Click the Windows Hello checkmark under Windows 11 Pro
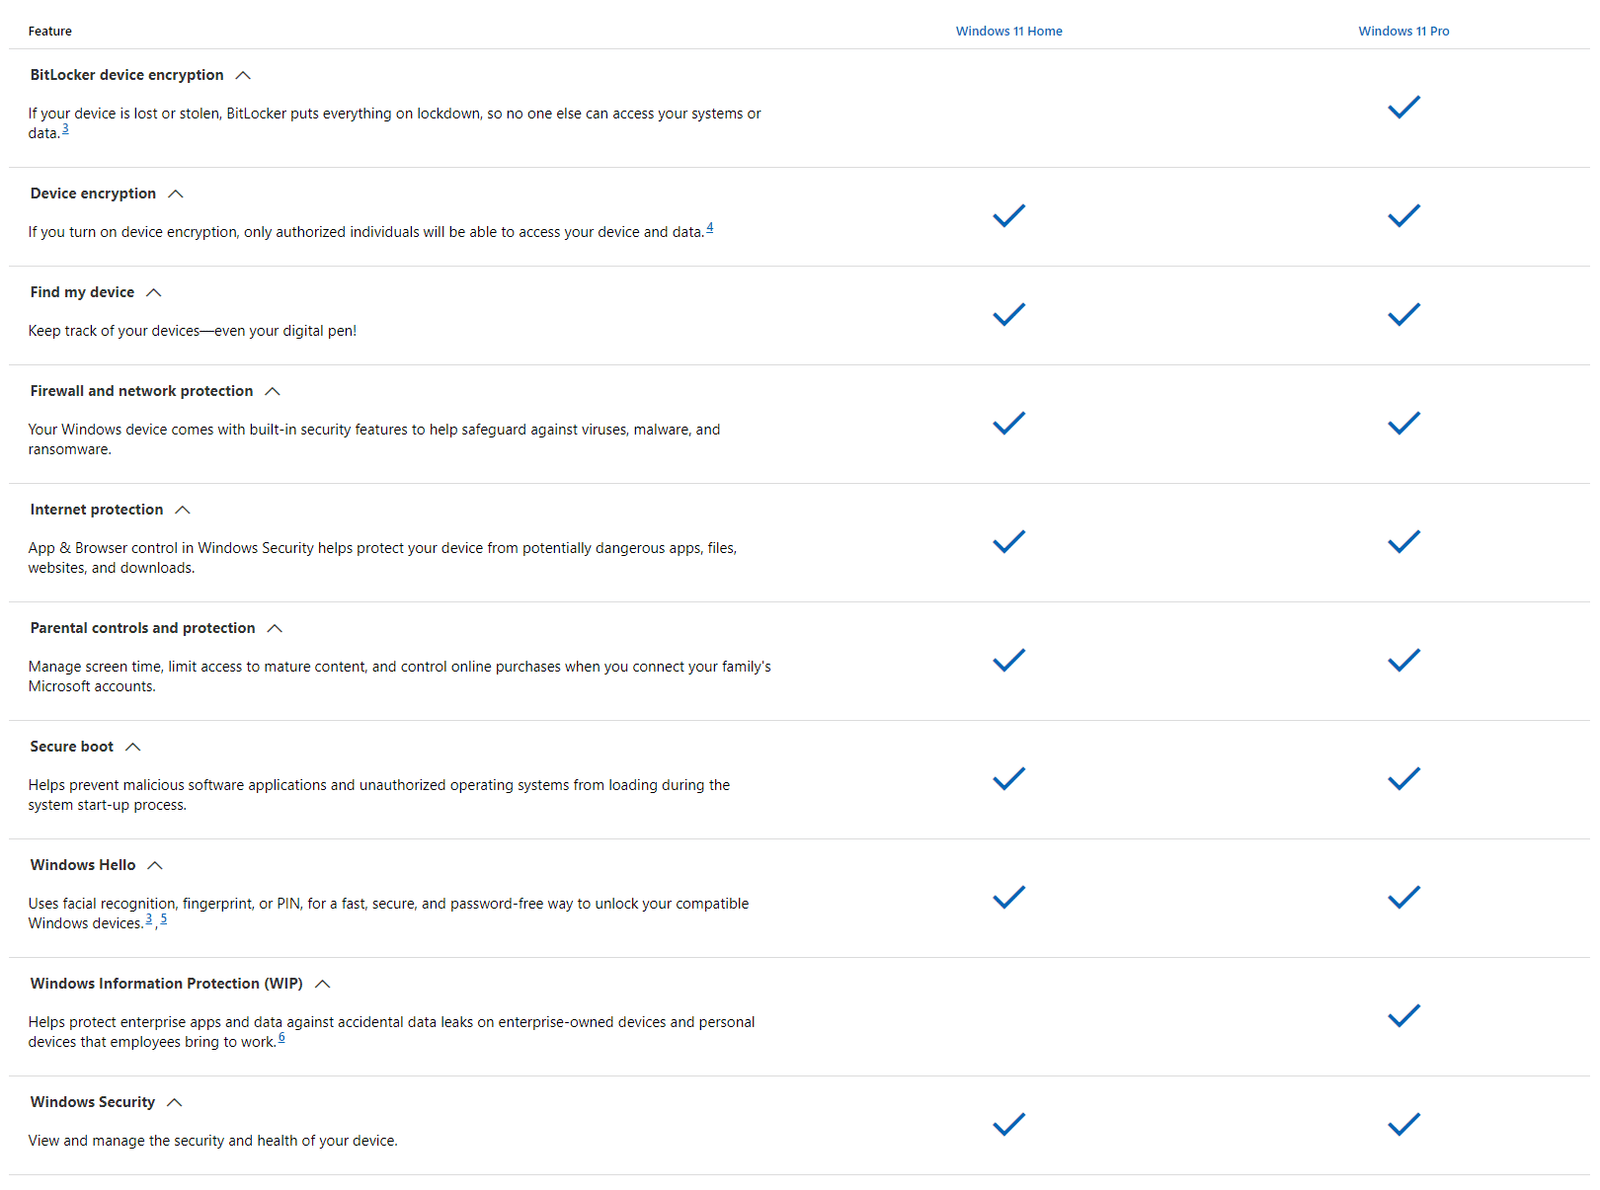 (1404, 896)
